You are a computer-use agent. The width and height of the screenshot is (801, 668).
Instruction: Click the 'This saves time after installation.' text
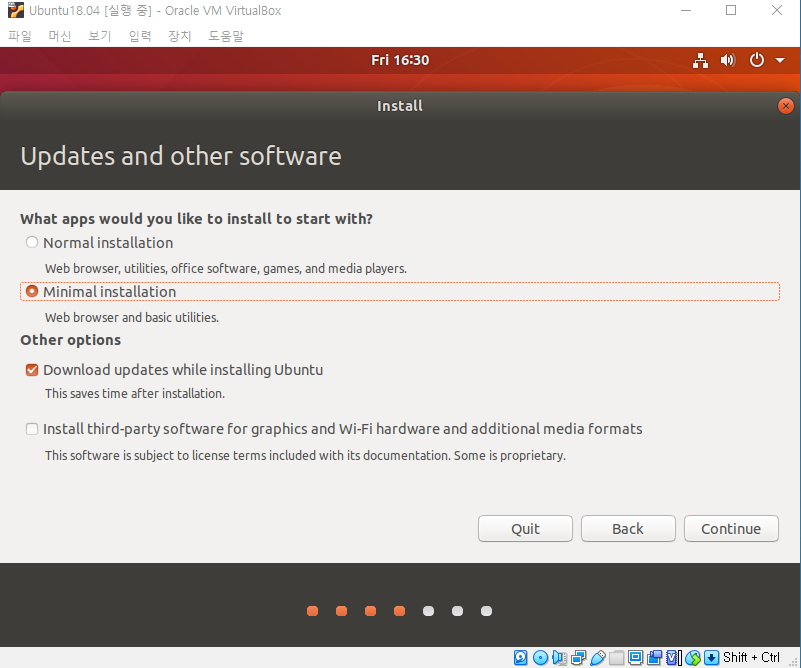click(x=135, y=394)
